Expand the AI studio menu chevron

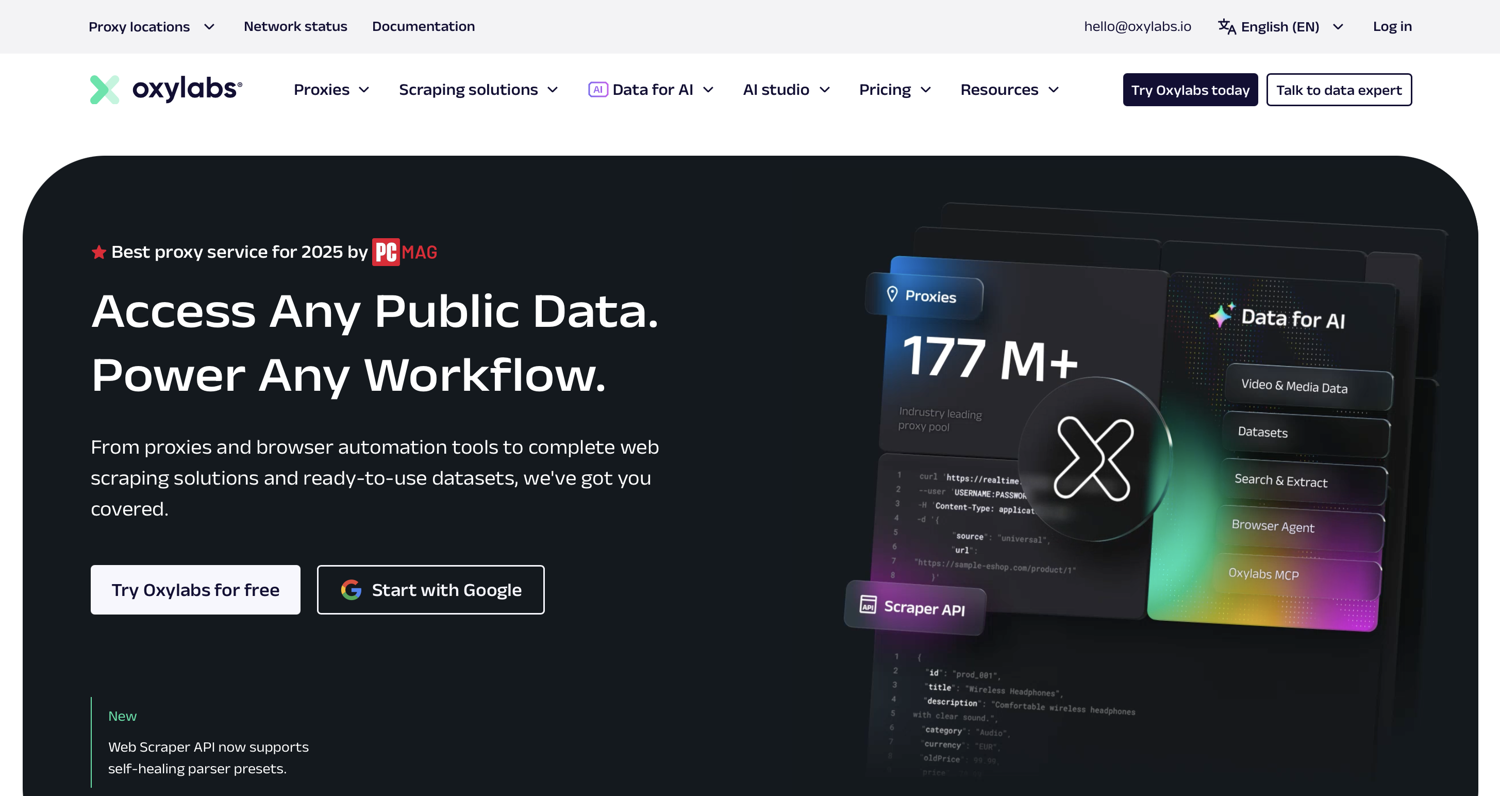[x=825, y=90]
